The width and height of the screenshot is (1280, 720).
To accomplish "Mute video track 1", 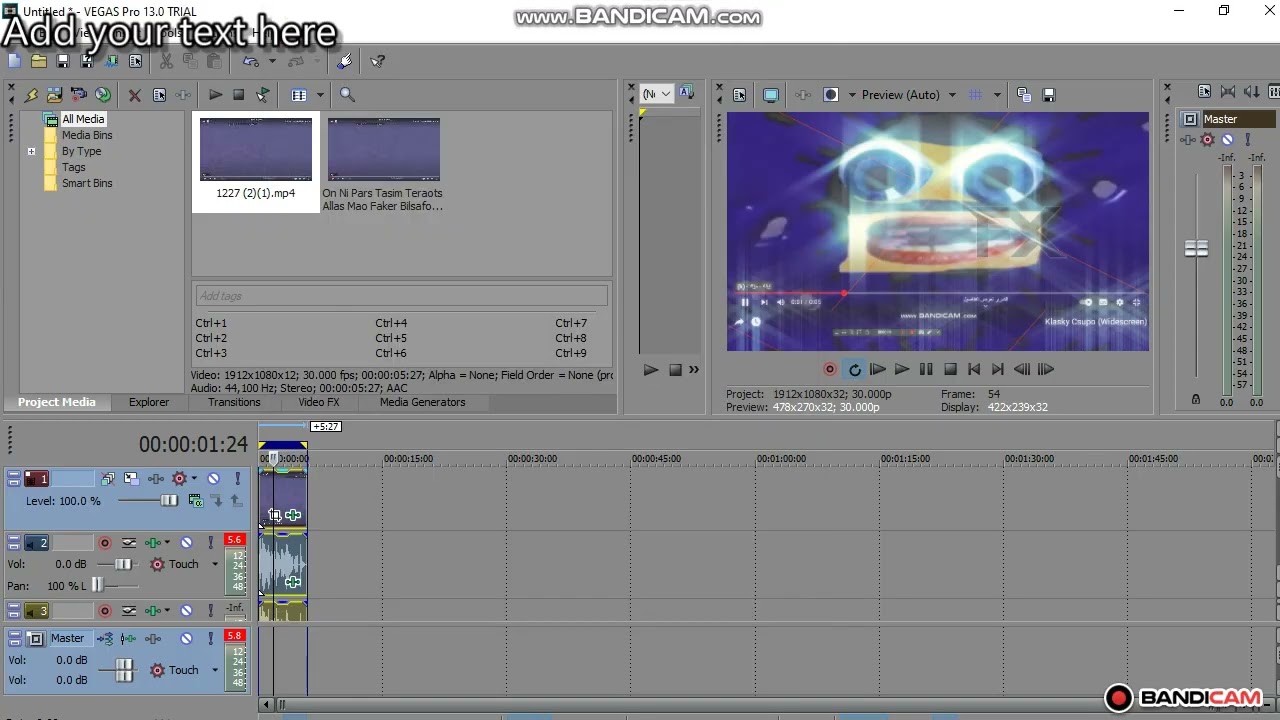I will click(213, 478).
